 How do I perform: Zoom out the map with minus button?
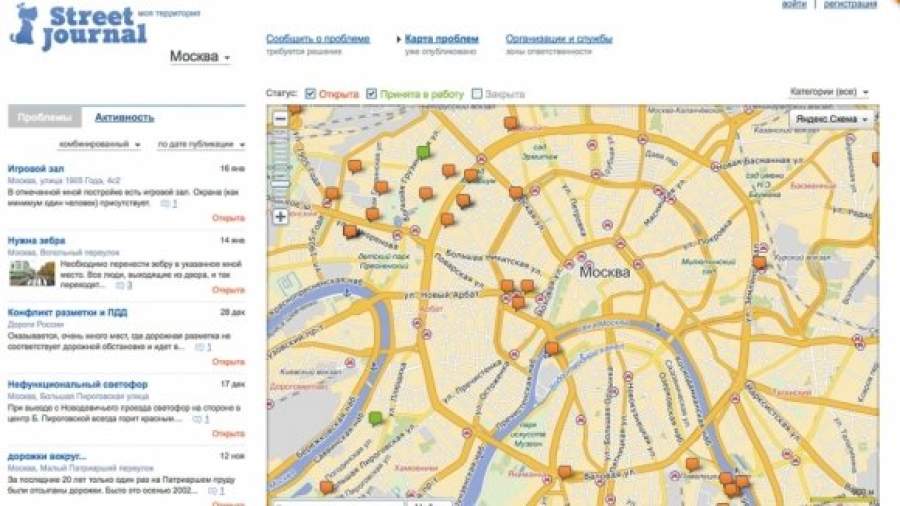pos(280,119)
